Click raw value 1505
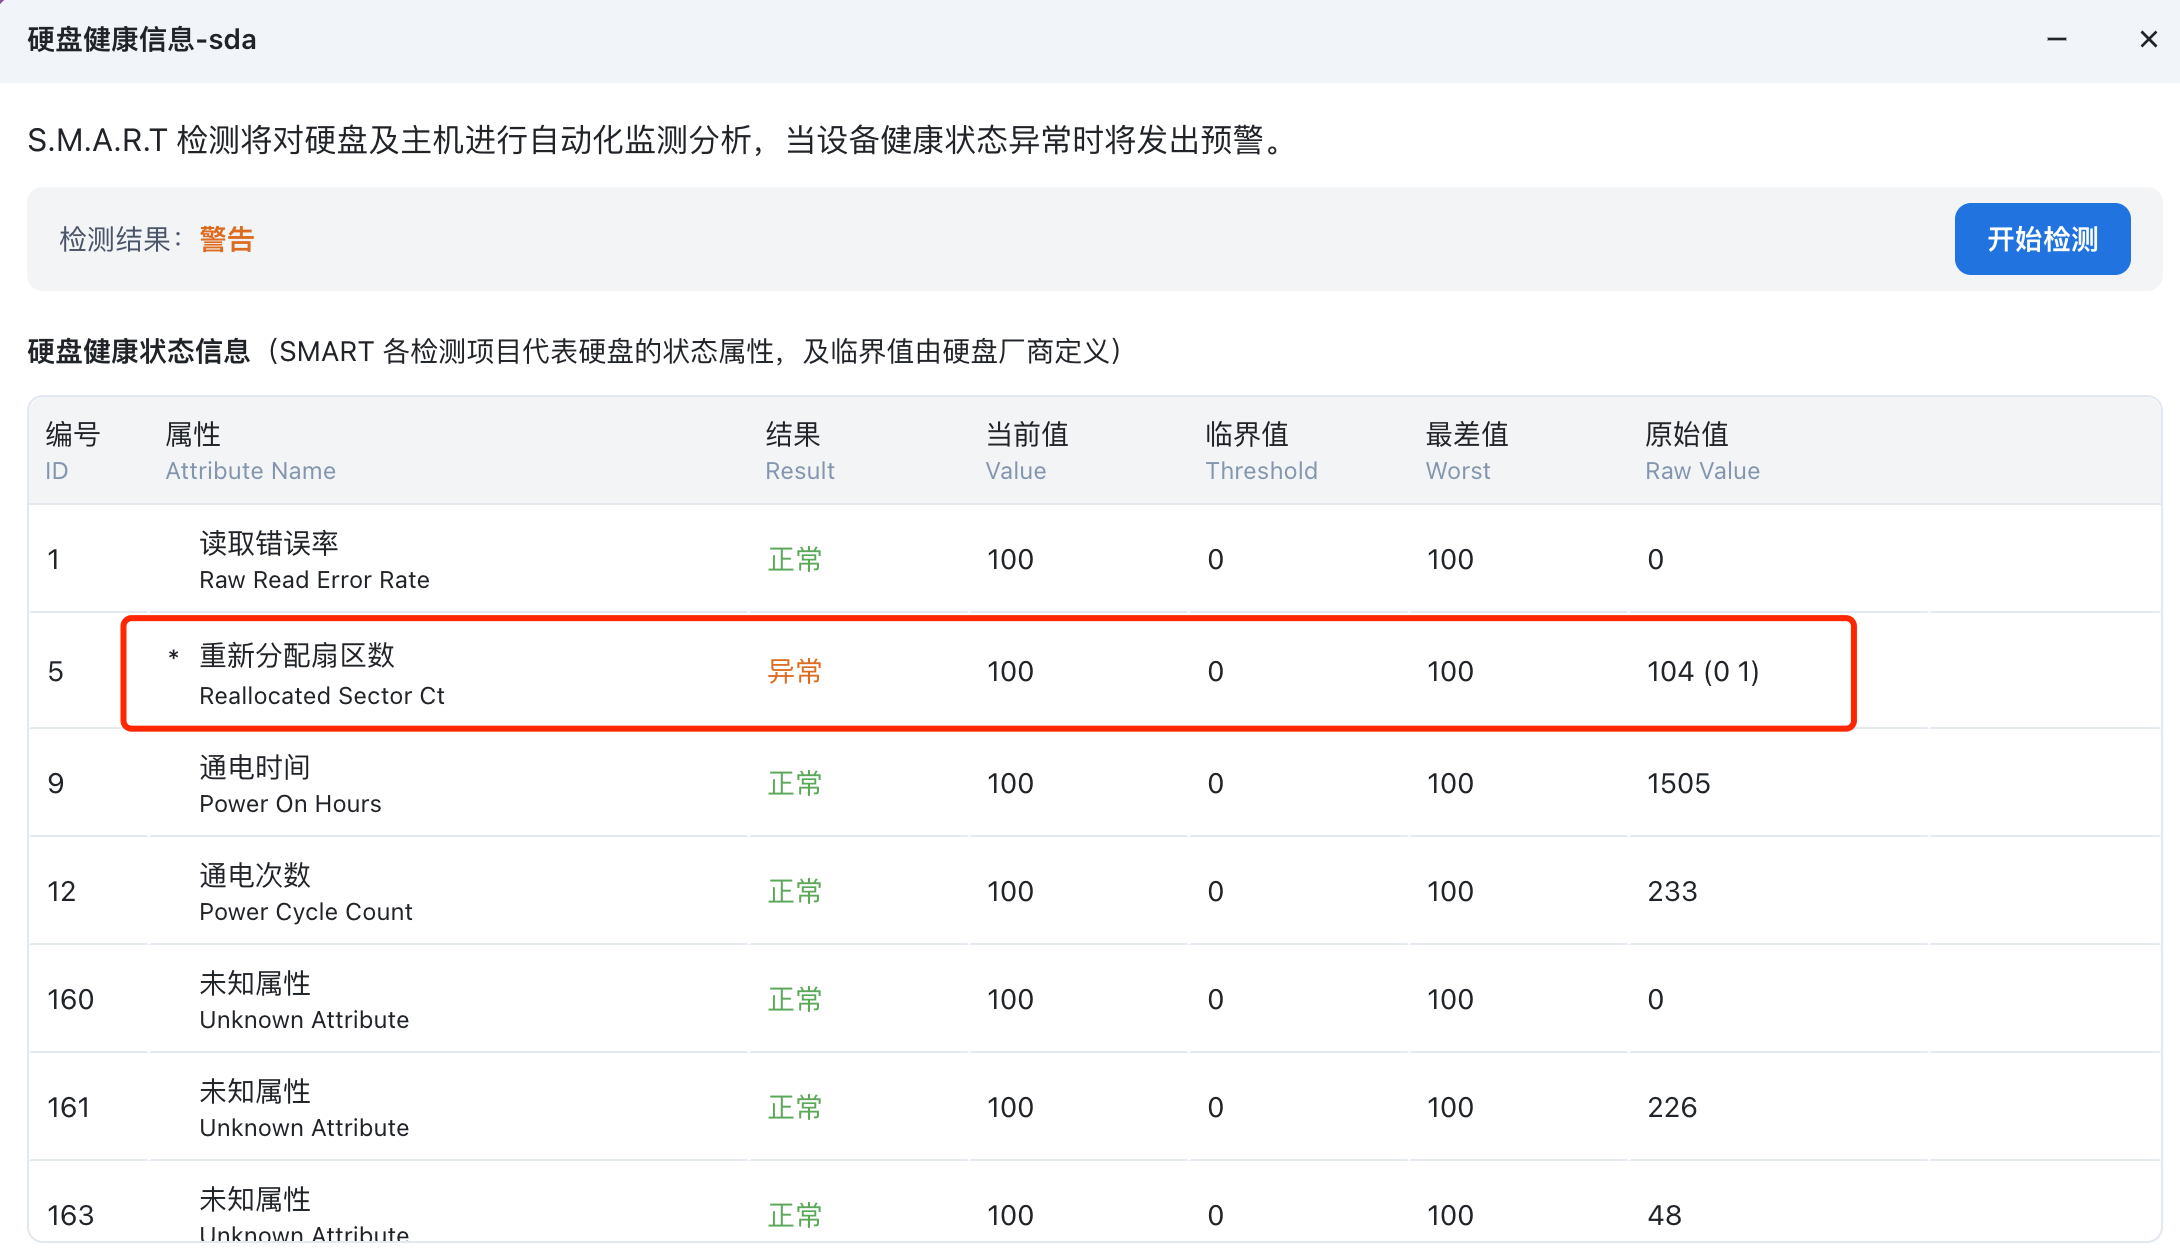Viewport: 2180px width, 1258px height. click(x=1679, y=783)
